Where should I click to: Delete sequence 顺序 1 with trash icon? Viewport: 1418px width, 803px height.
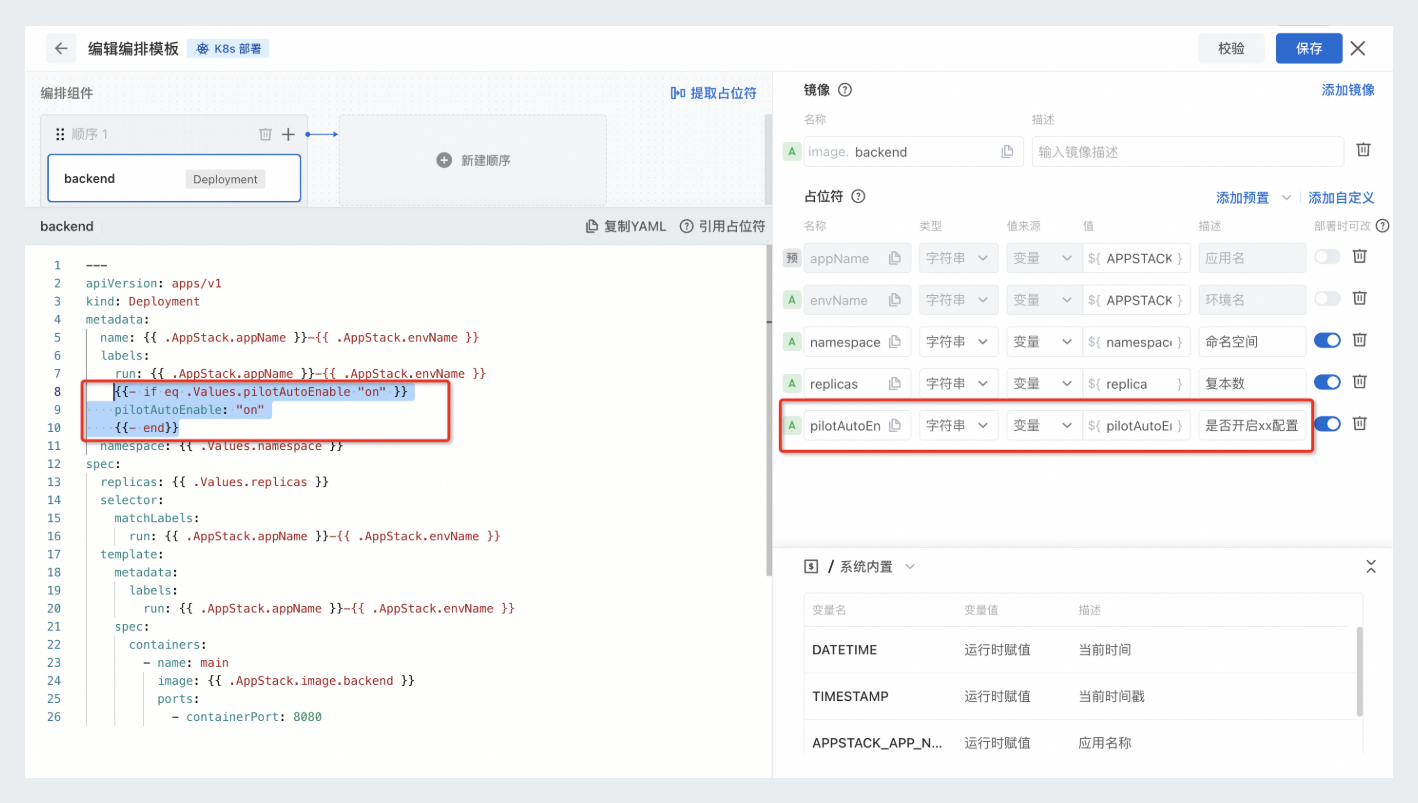click(265, 134)
